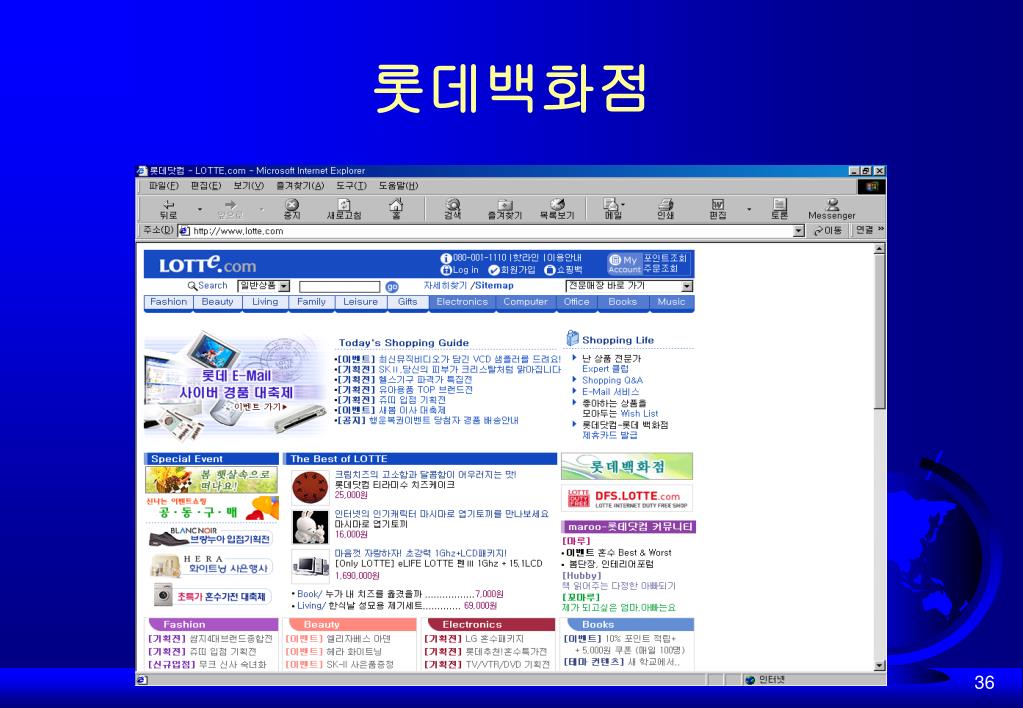Image resolution: width=1023 pixels, height=708 pixels.
Task: Click the Shopping Life bag icon
Action: coord(572,338)
